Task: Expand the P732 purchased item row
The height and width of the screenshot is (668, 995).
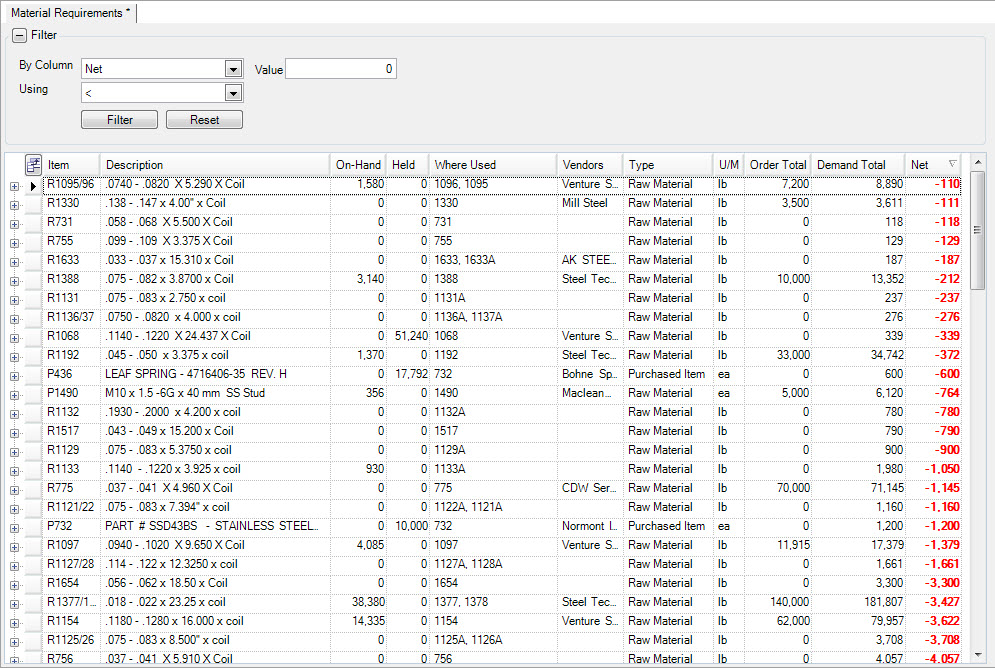Action: (x=14, y=527)
